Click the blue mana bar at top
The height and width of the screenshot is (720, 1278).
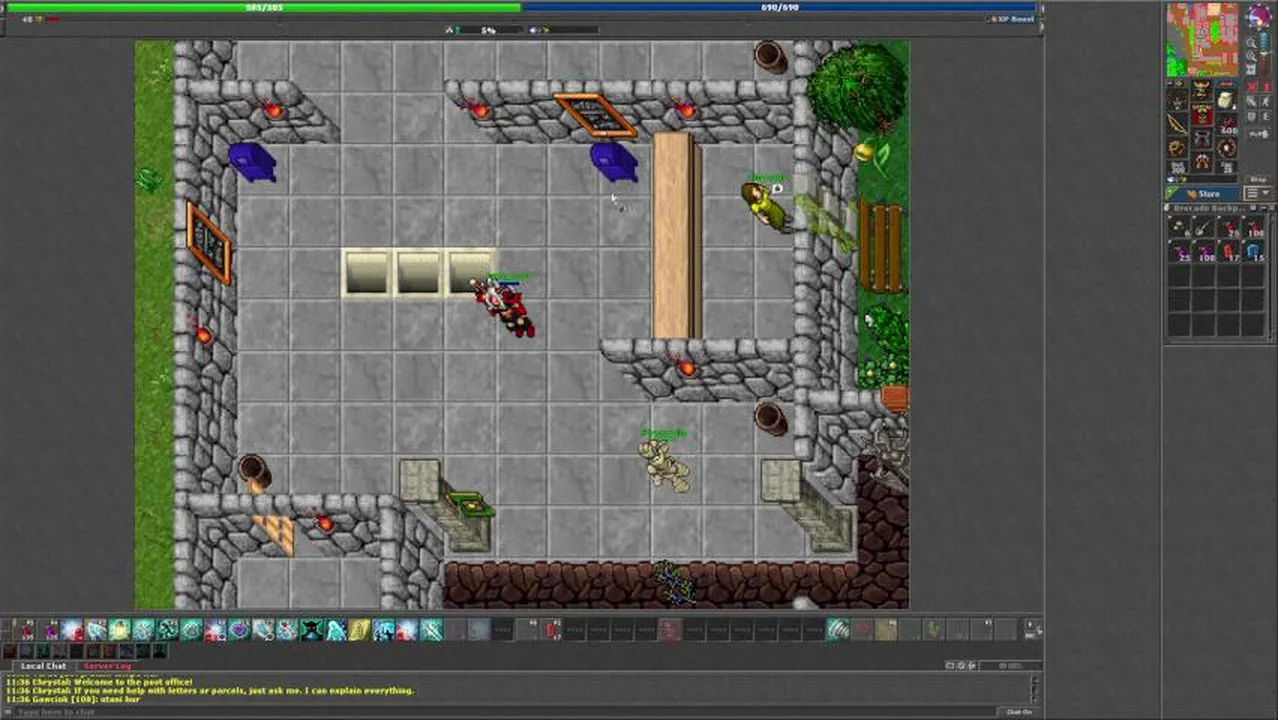pyautogui.click(x=780, y=7)
